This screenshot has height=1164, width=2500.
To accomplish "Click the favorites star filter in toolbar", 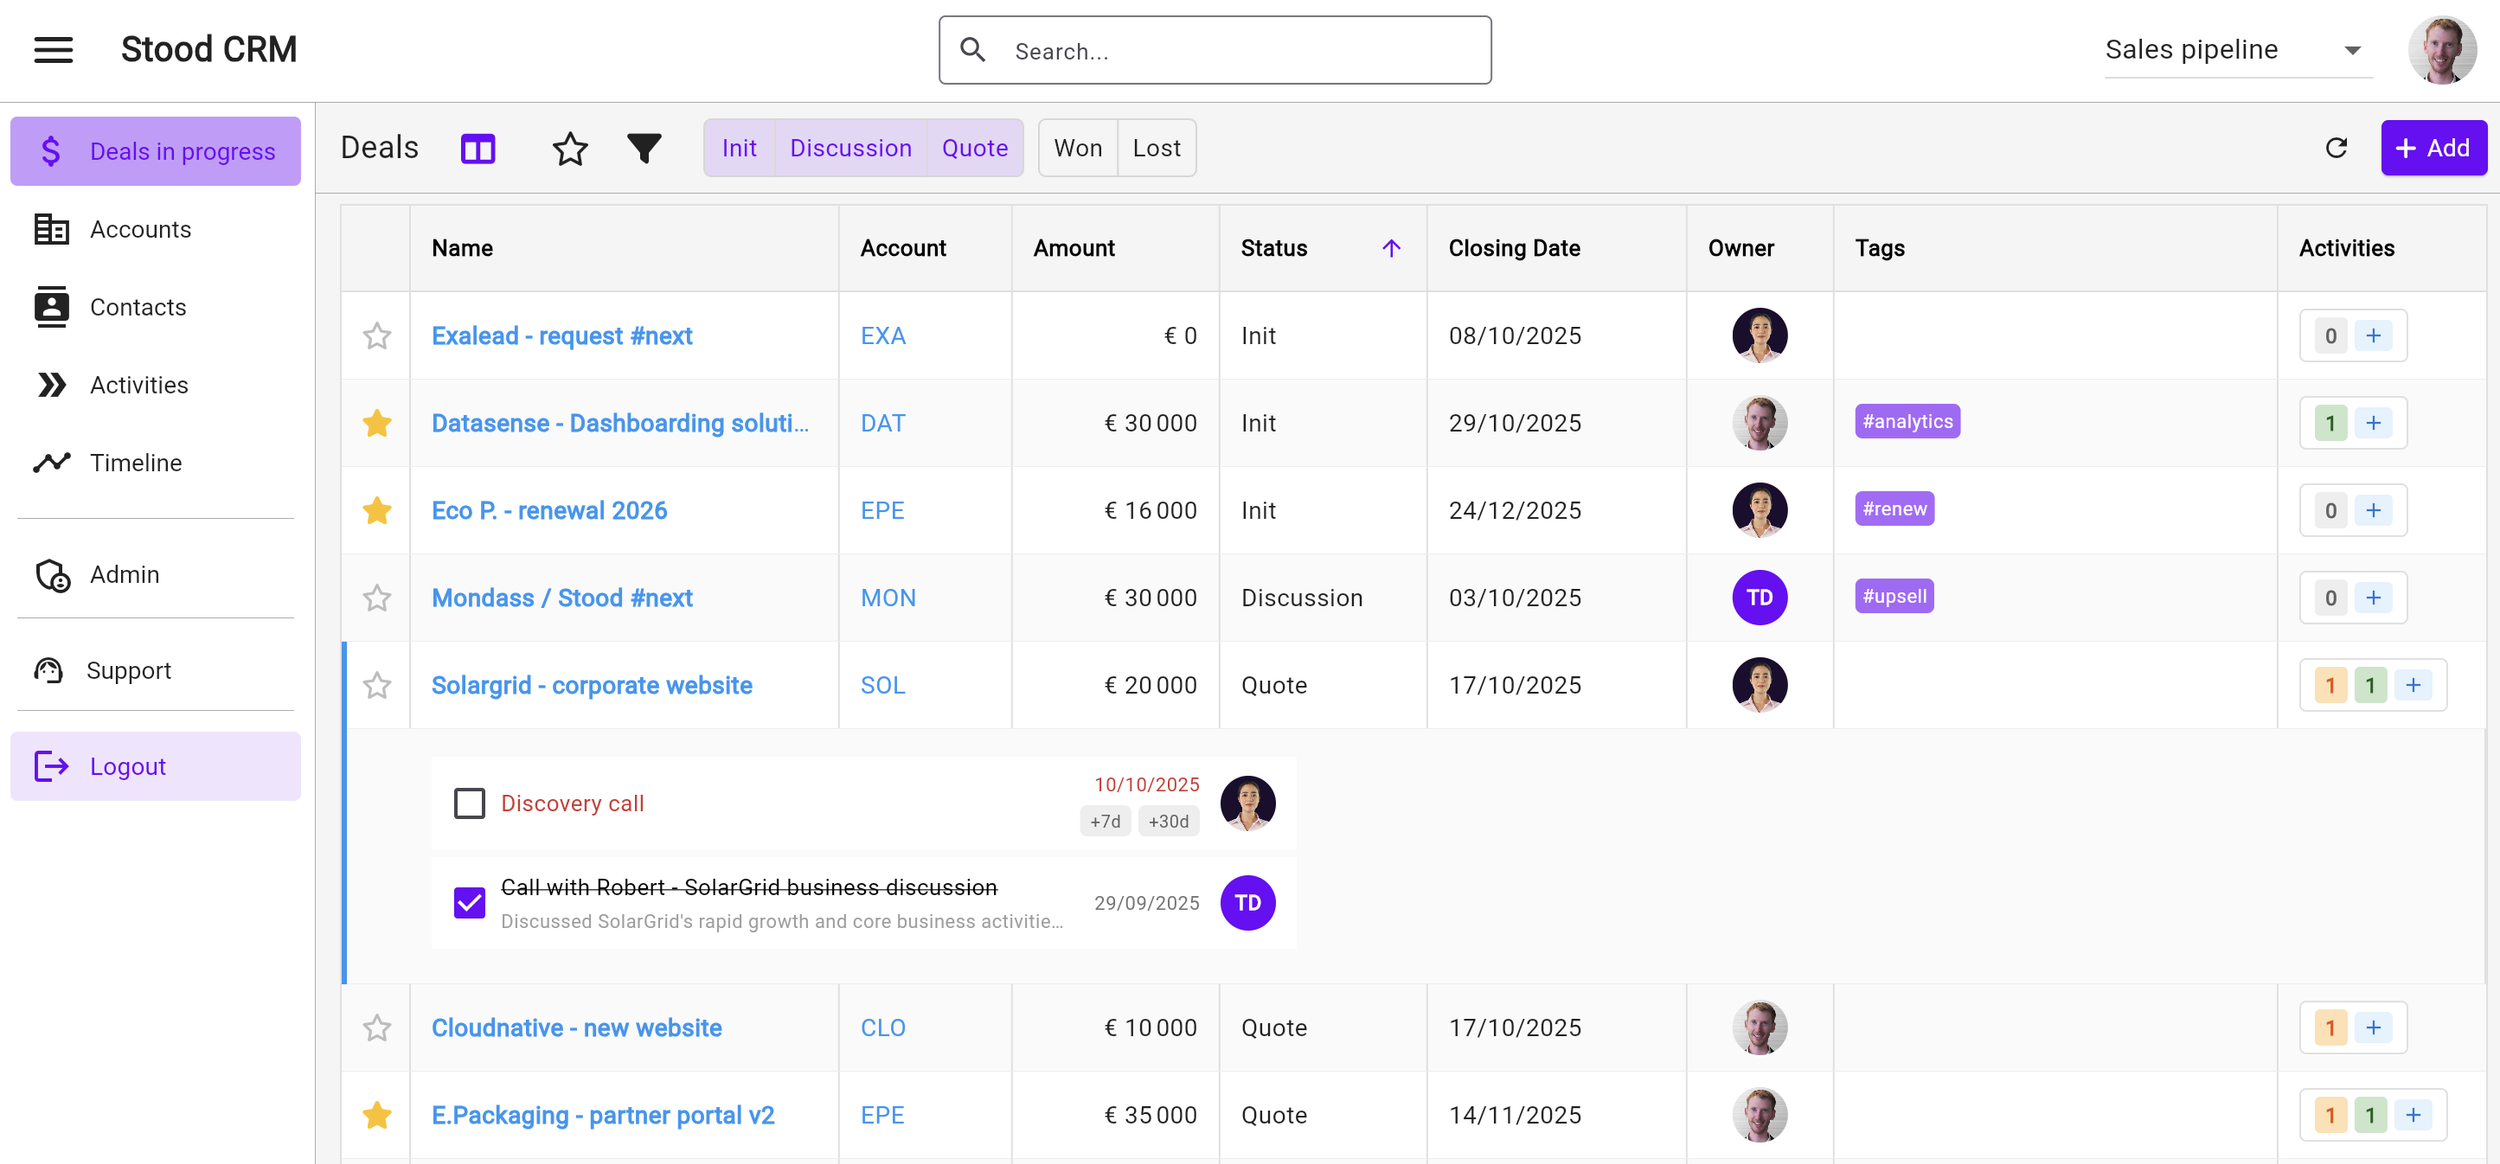I will [570, 149].
